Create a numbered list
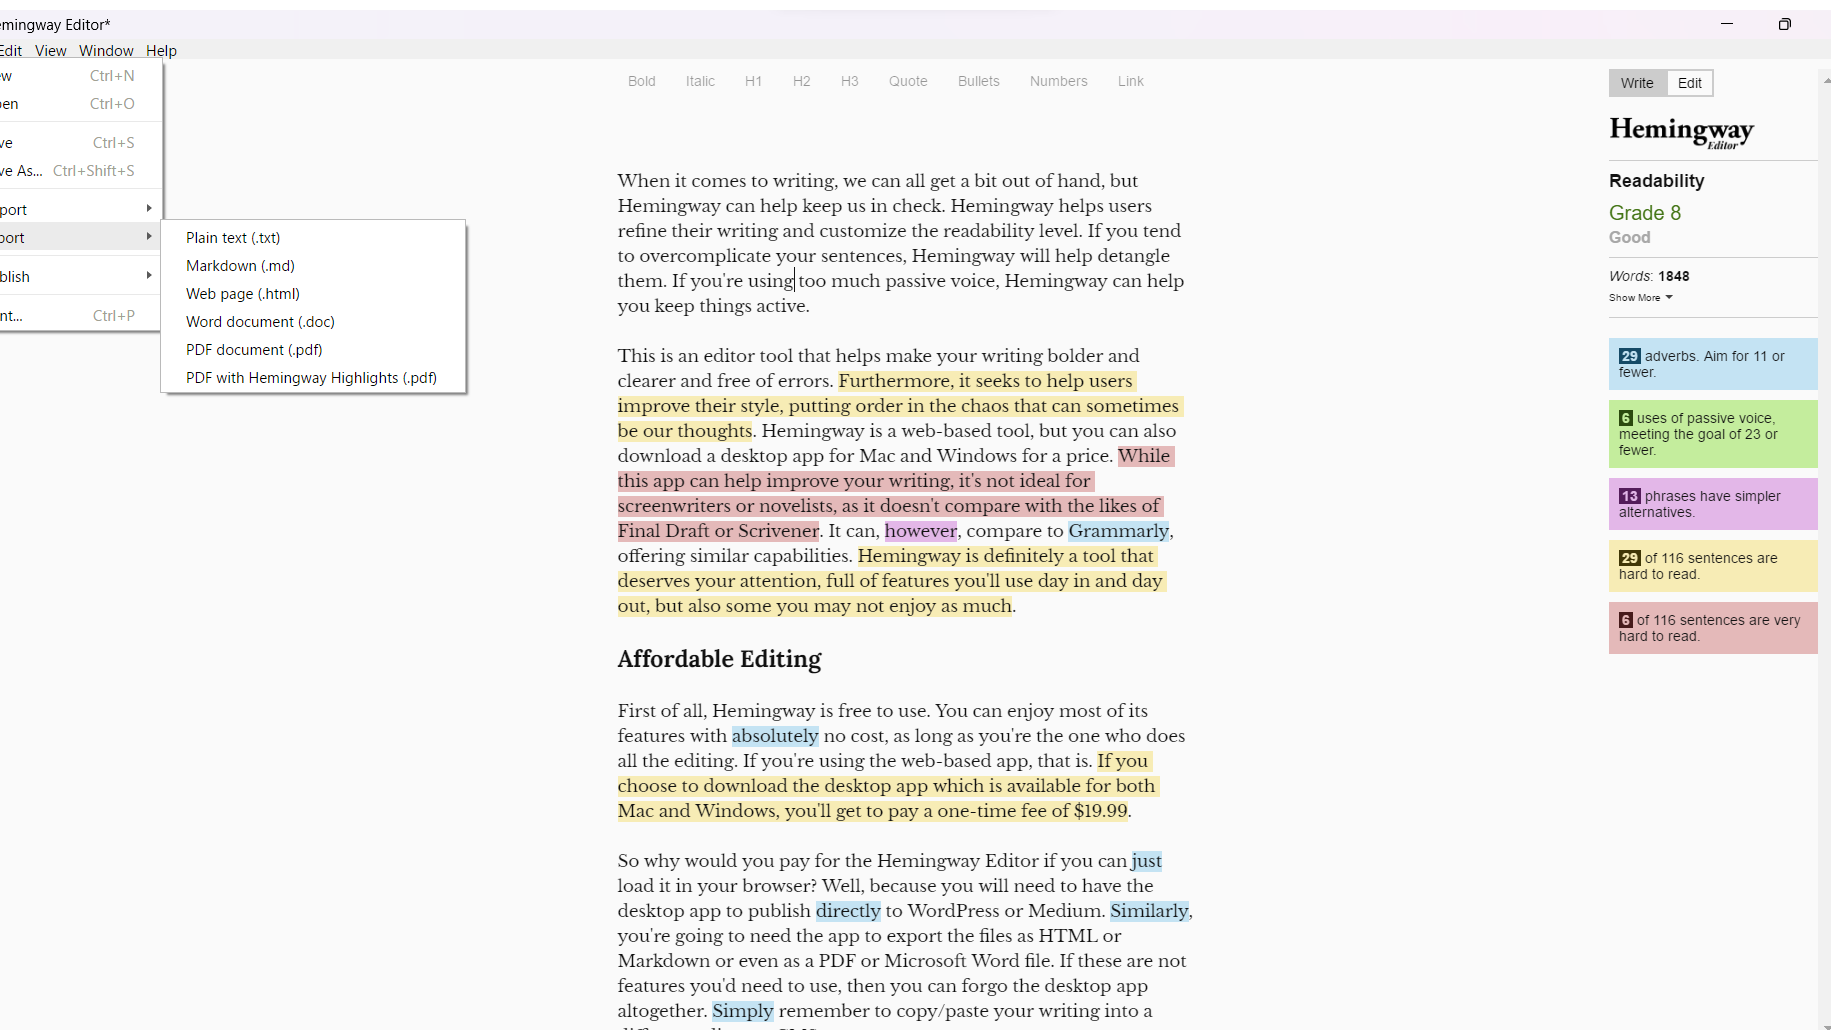This screenshot has width=1831, height=1030. tap(1058, 81)
